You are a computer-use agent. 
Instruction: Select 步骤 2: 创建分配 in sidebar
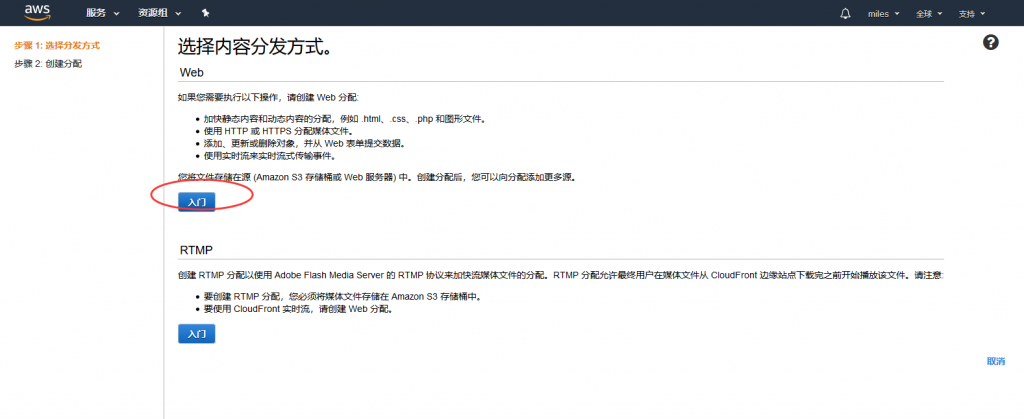tap(48, 64)
